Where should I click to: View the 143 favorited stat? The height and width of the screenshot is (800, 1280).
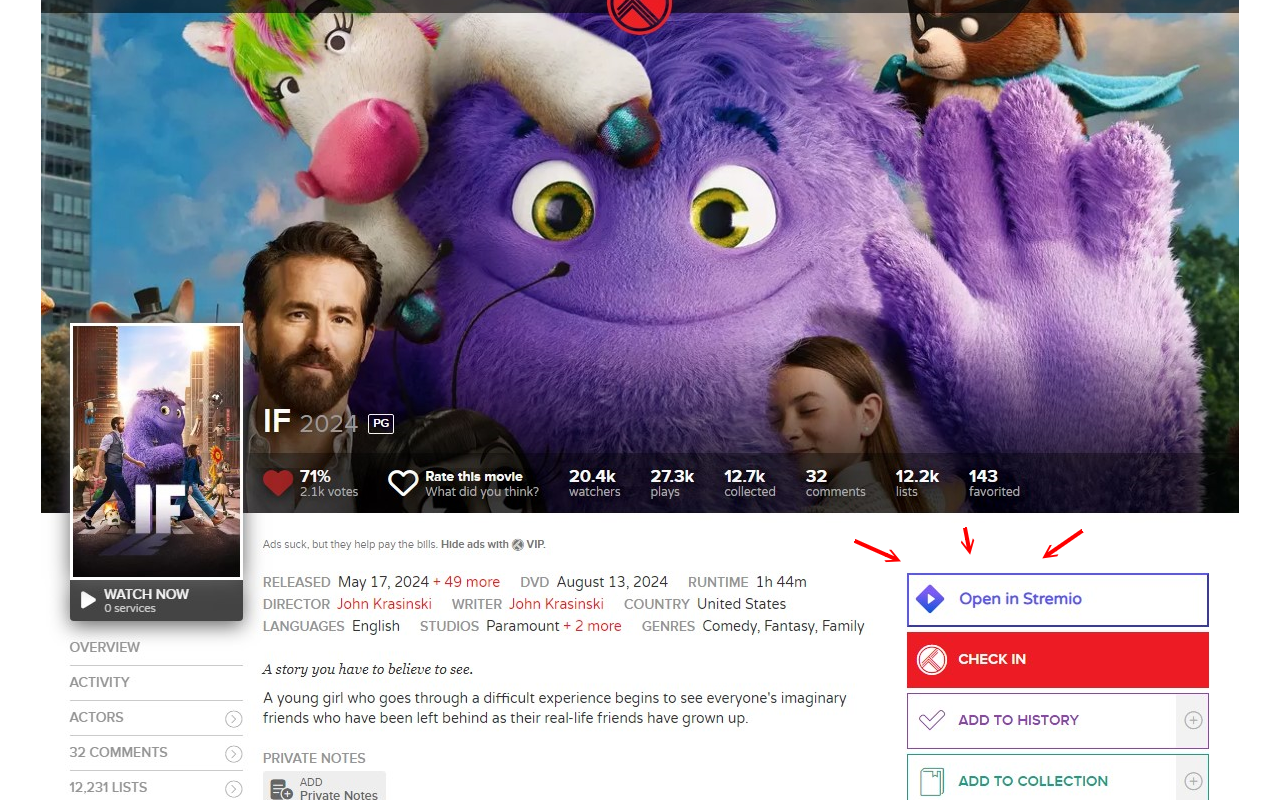pyautogui.click(x=994, y=483)
